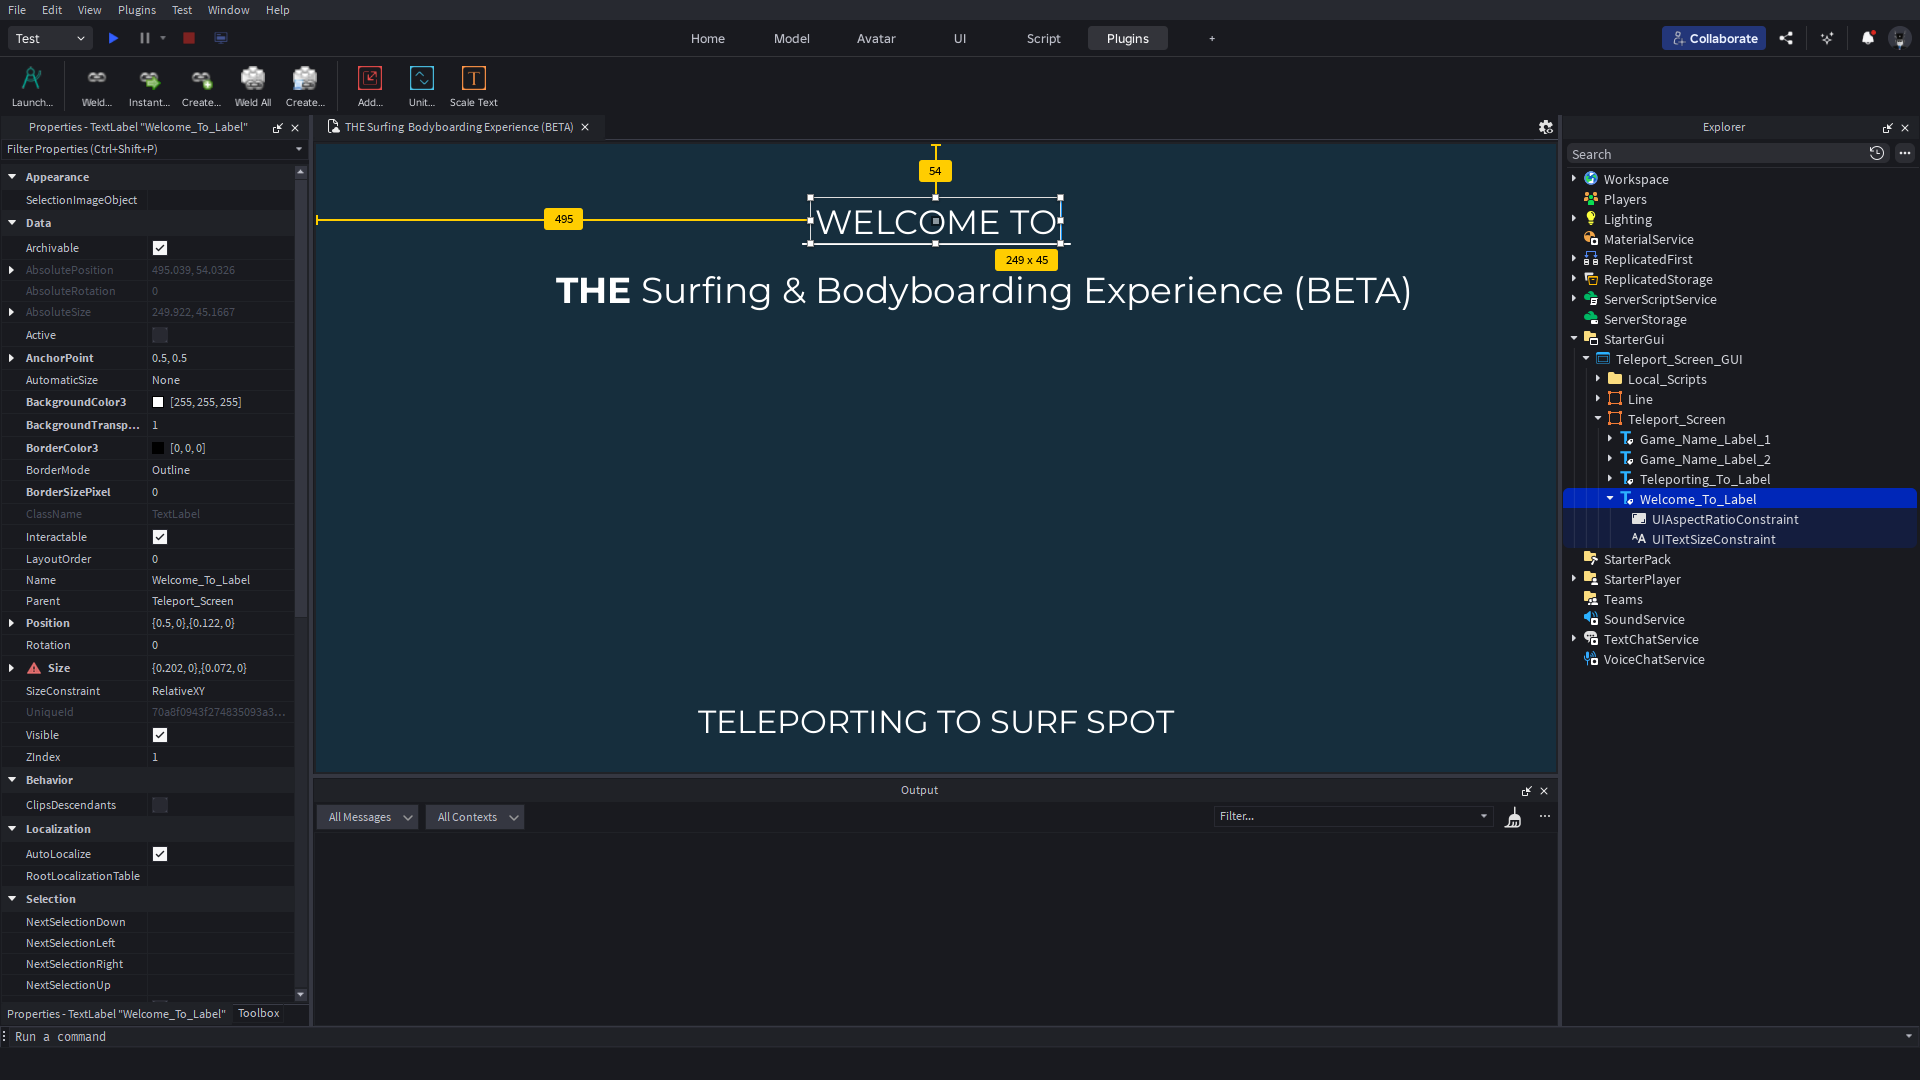Toggle the Active checkbox
The width and height of the screenshot is (1920, 1080).
point(160,335)
